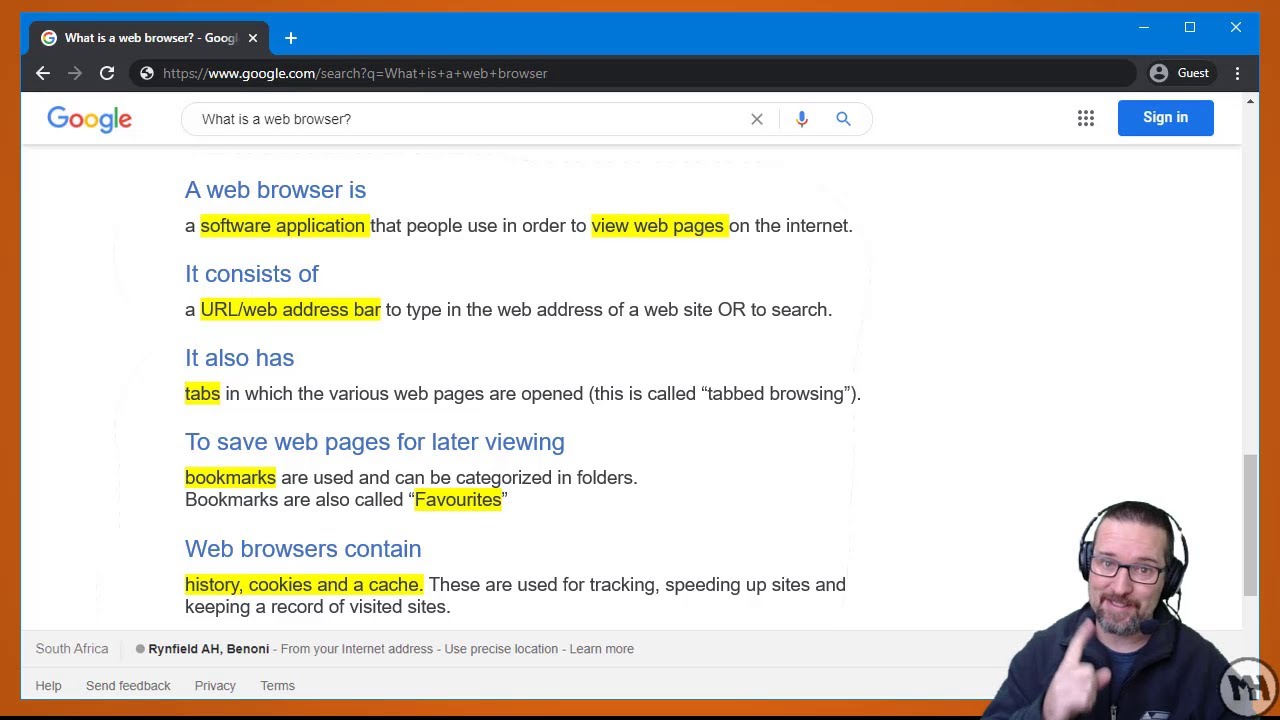Viewport: 1280px width, 720px height.
Task: Open site info globe icon in address bar
Action: pos(147,73)
